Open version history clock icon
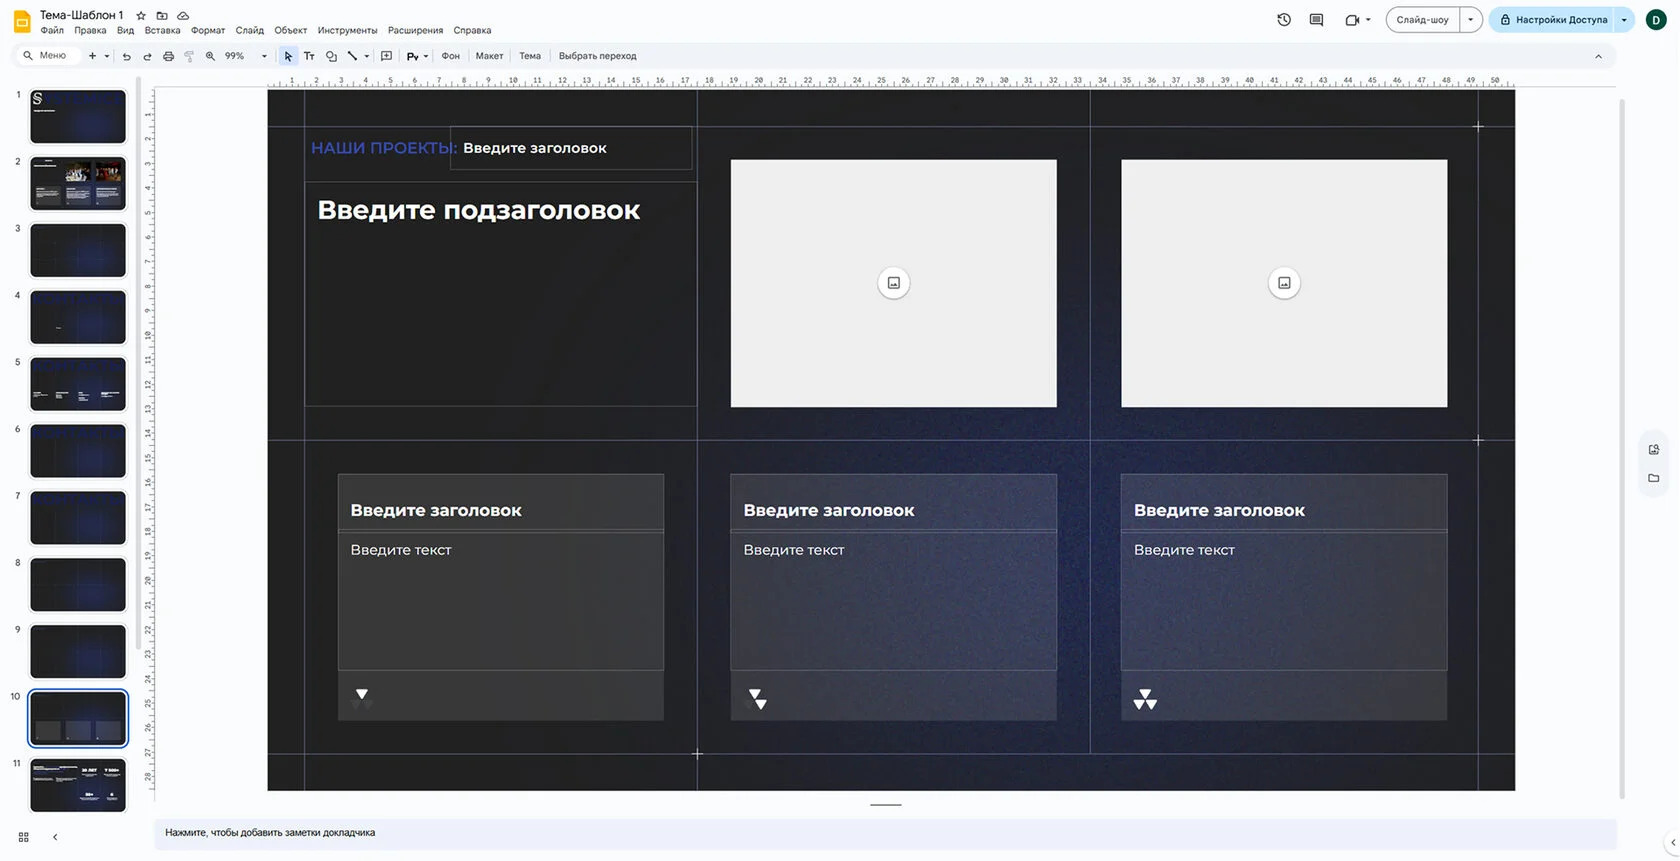 [x=1284, y=19]
